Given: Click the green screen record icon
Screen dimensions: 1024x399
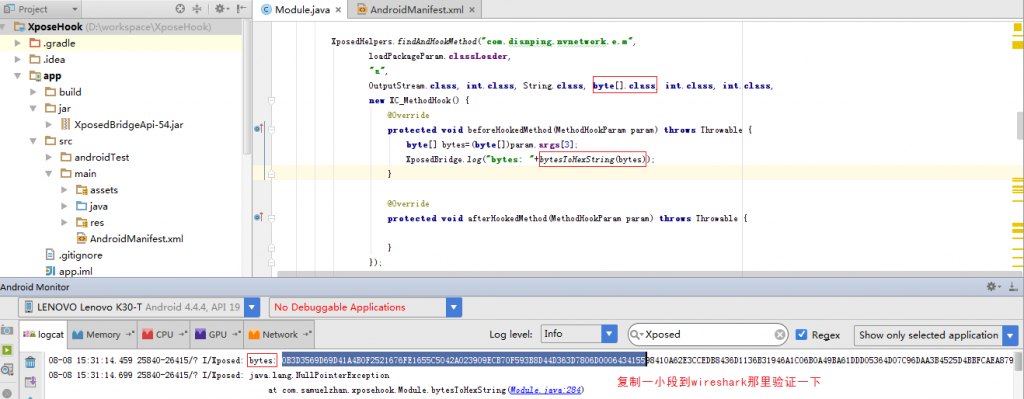Looking at the screenshot, I should (x=8, y=350).
